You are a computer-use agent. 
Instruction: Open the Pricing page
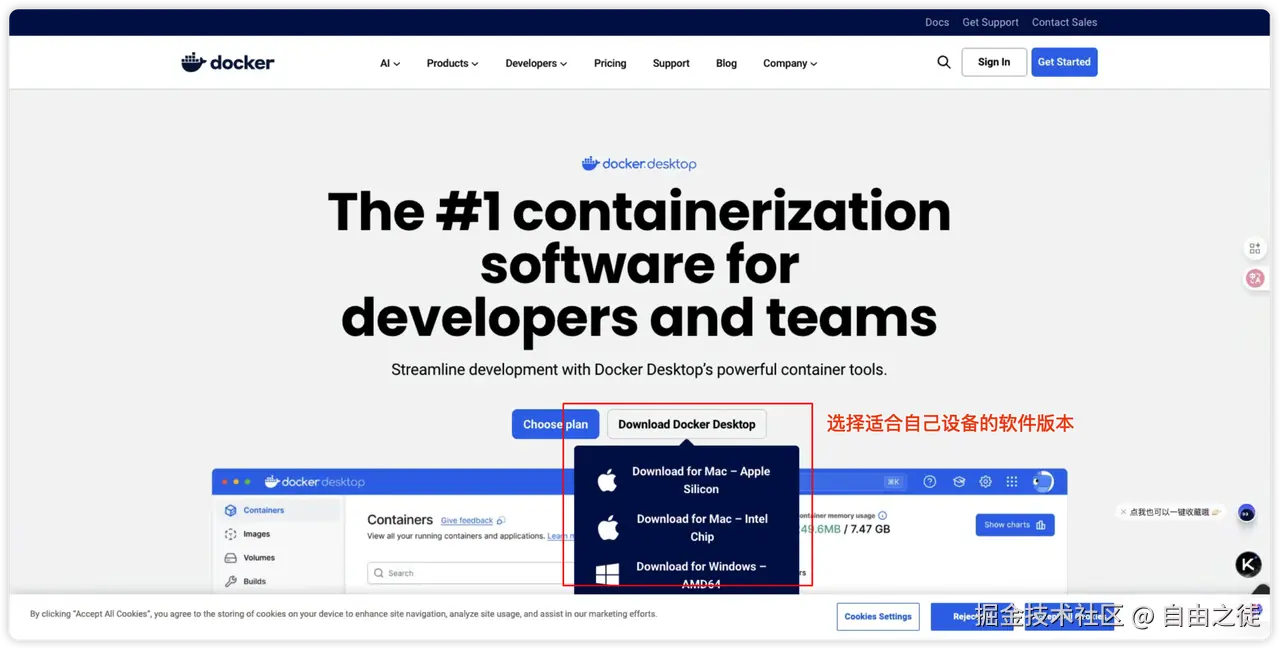[x=610, y=63]
